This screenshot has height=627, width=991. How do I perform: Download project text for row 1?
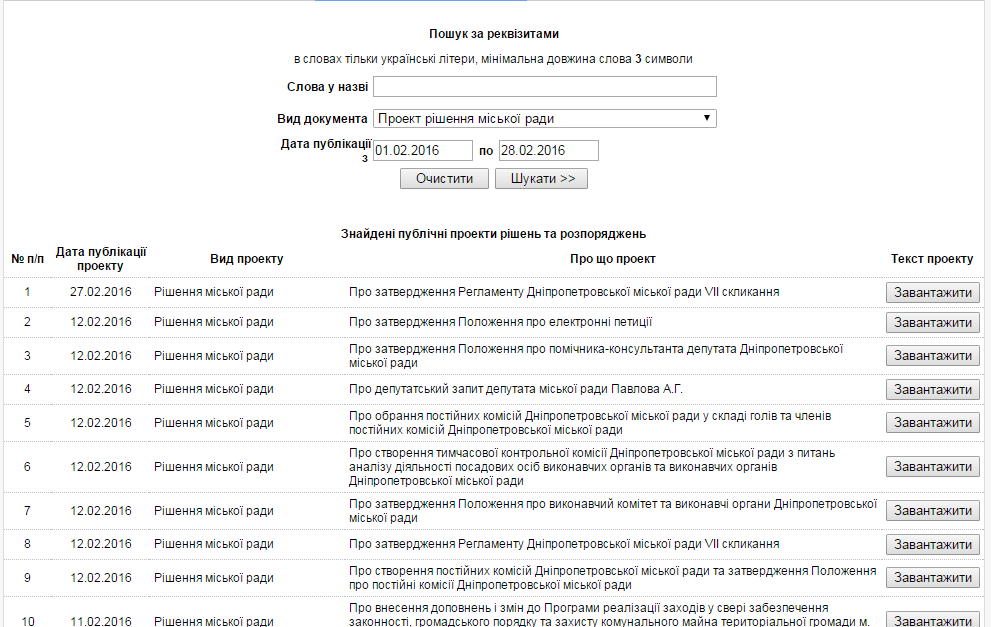[x=932, y=293]
